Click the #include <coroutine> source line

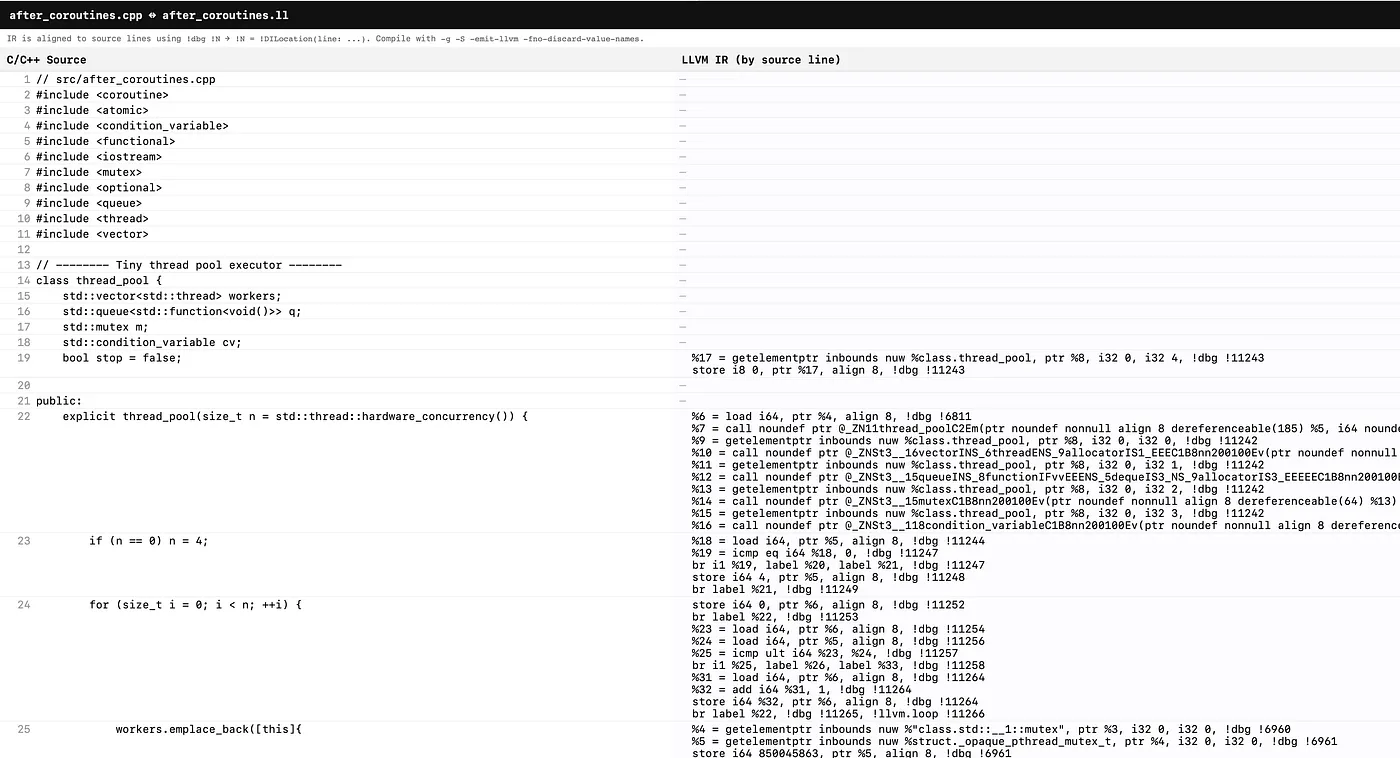(x=102, y=95)
